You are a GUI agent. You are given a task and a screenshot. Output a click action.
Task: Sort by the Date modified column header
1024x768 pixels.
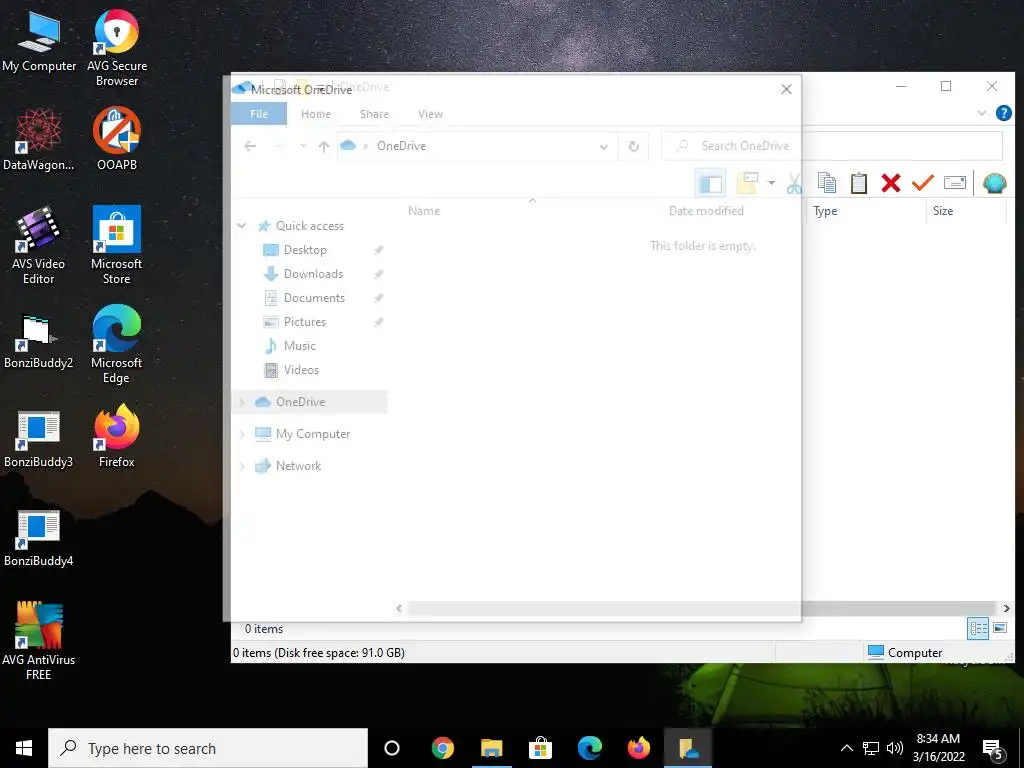[706, 211]
